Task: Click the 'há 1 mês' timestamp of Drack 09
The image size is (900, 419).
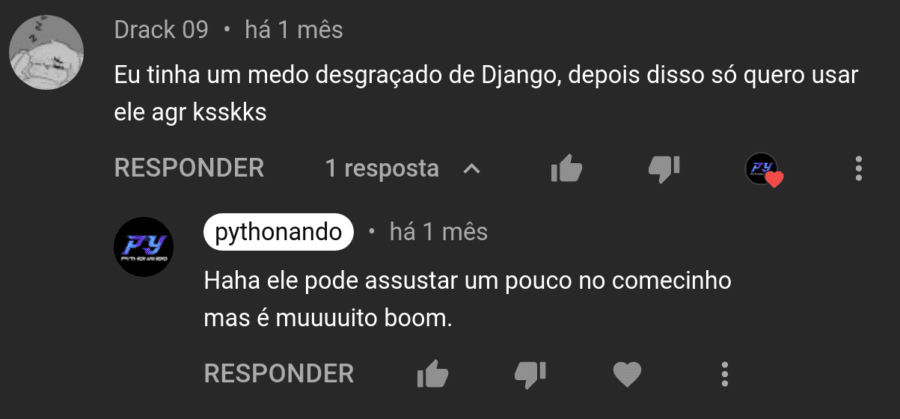Action: point(294,30)
